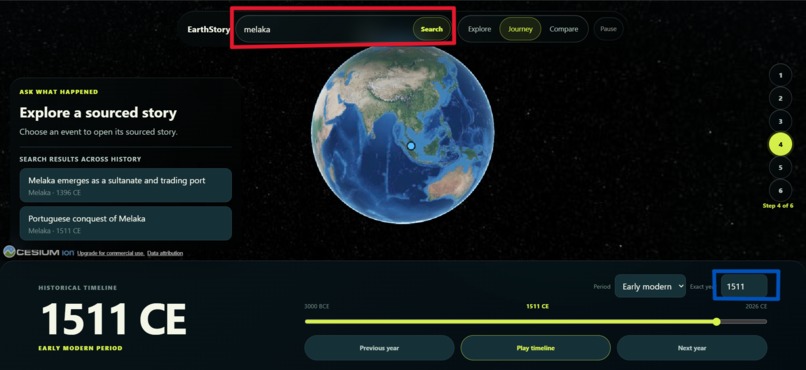This screenshot has height=370, width=806.
Task: Go to journey step 3
Action: [x=780, y=122]
